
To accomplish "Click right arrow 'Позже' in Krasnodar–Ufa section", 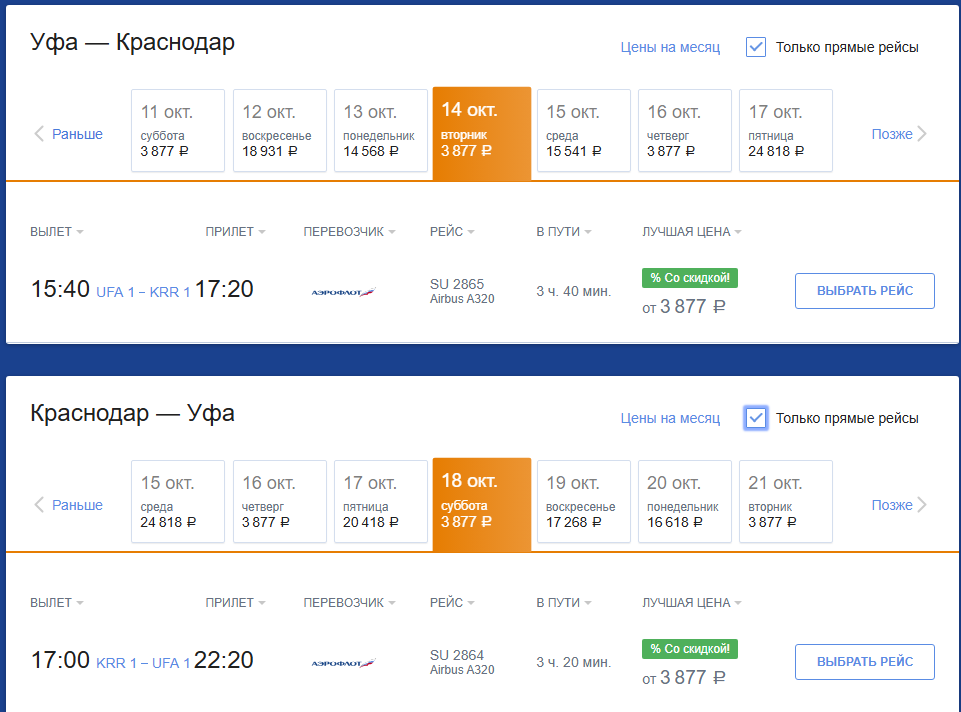I will click(900, 505).
